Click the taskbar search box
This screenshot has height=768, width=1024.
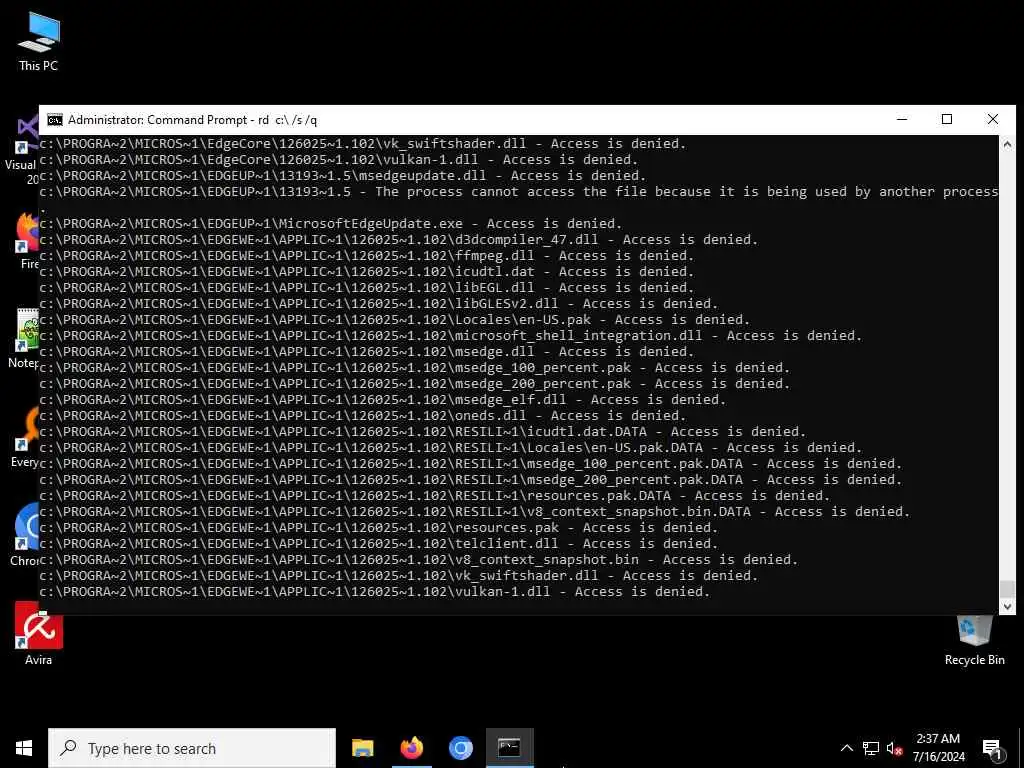[192, 748]
